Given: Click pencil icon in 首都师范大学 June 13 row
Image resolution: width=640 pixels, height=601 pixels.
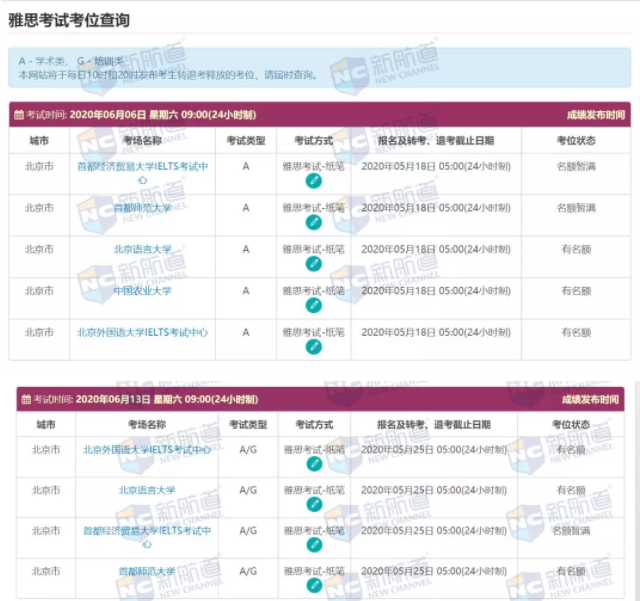Looking at the screenshot, I should tap(314, 585).
